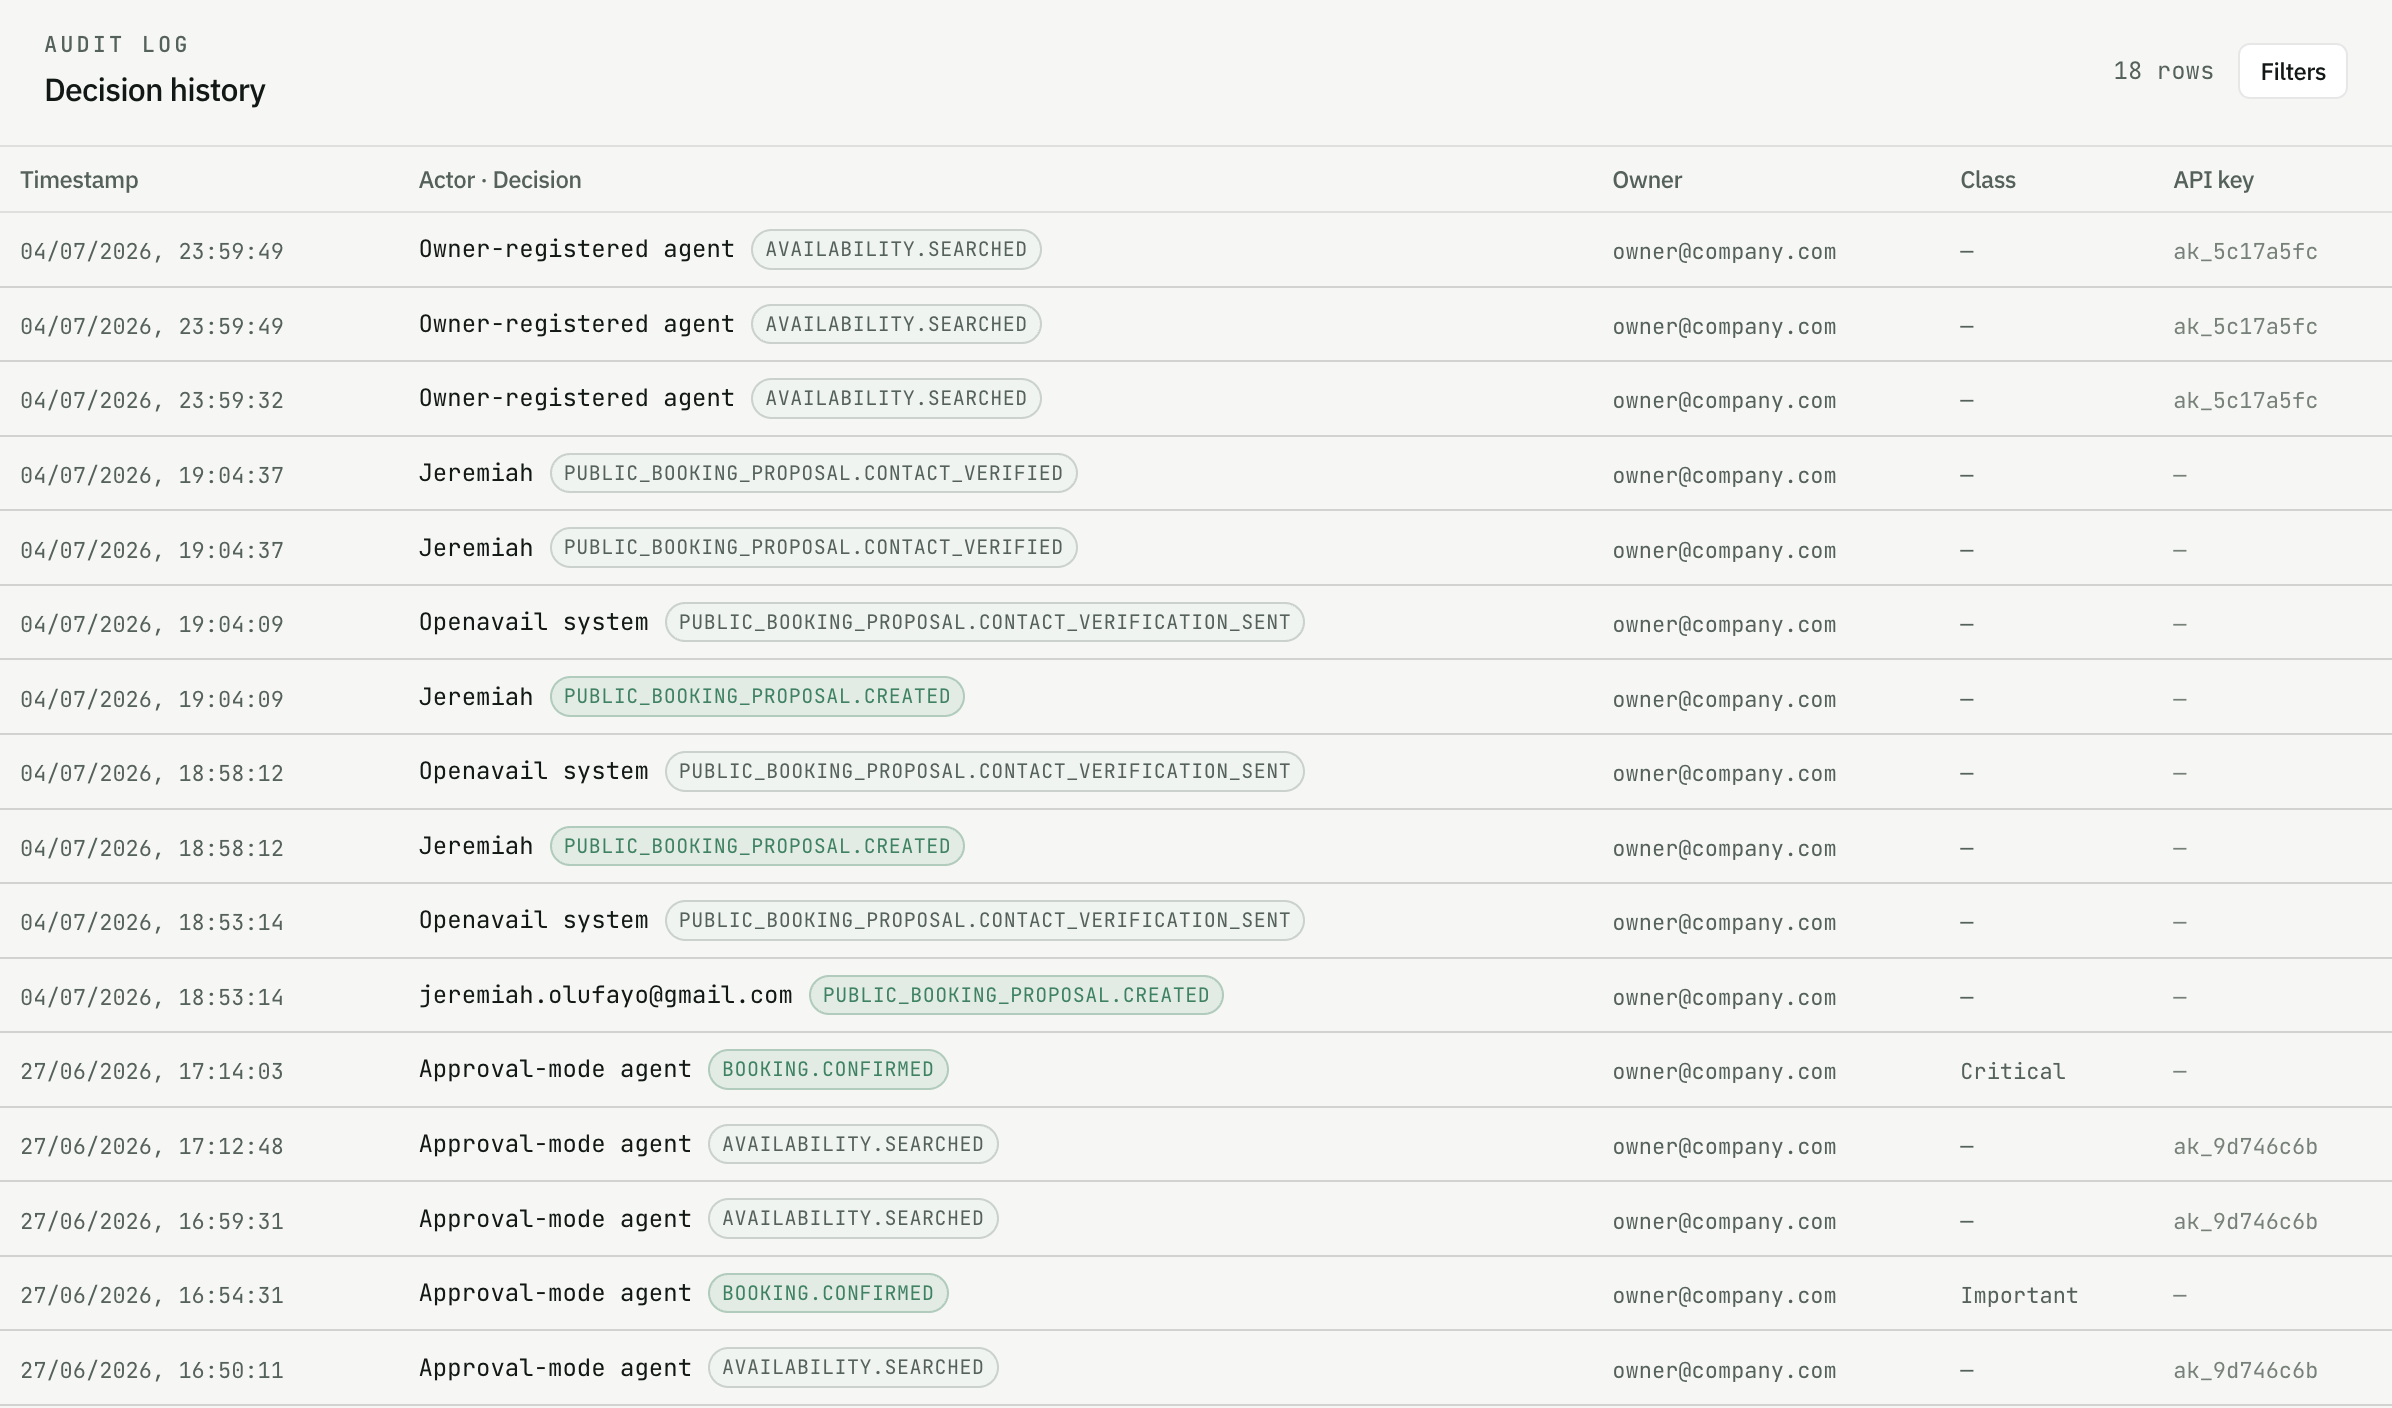Click ak_9d746c6b key in the 16:50:11 row
2392x1408 pixels.
pyautogui.click(x=2245, y=1370)
